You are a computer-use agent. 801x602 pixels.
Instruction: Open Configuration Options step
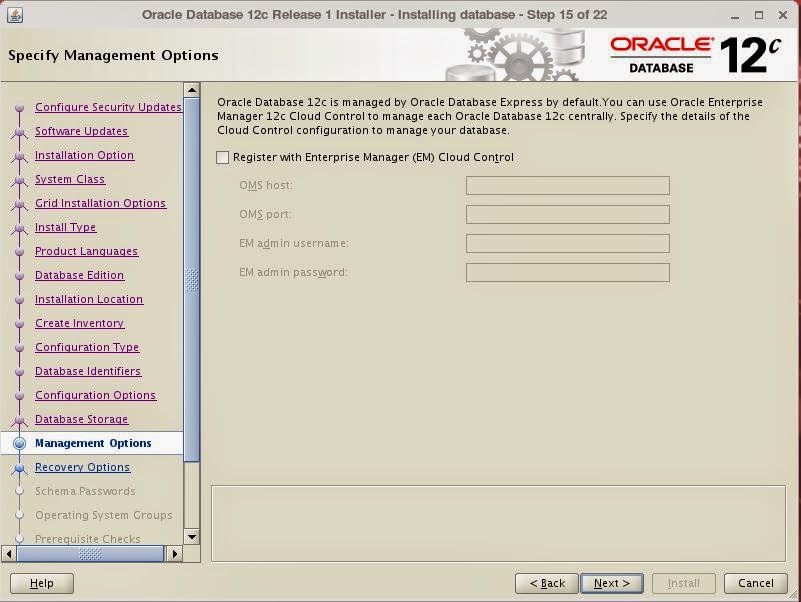[x=96, y=395]
